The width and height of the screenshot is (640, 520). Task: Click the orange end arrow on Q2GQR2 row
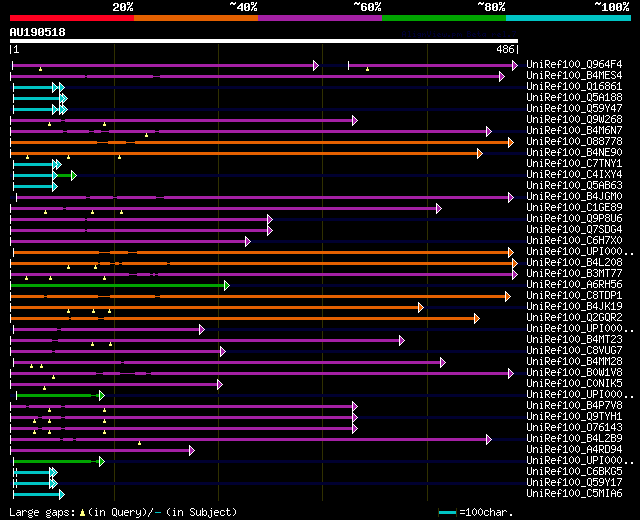pos(477,319)
